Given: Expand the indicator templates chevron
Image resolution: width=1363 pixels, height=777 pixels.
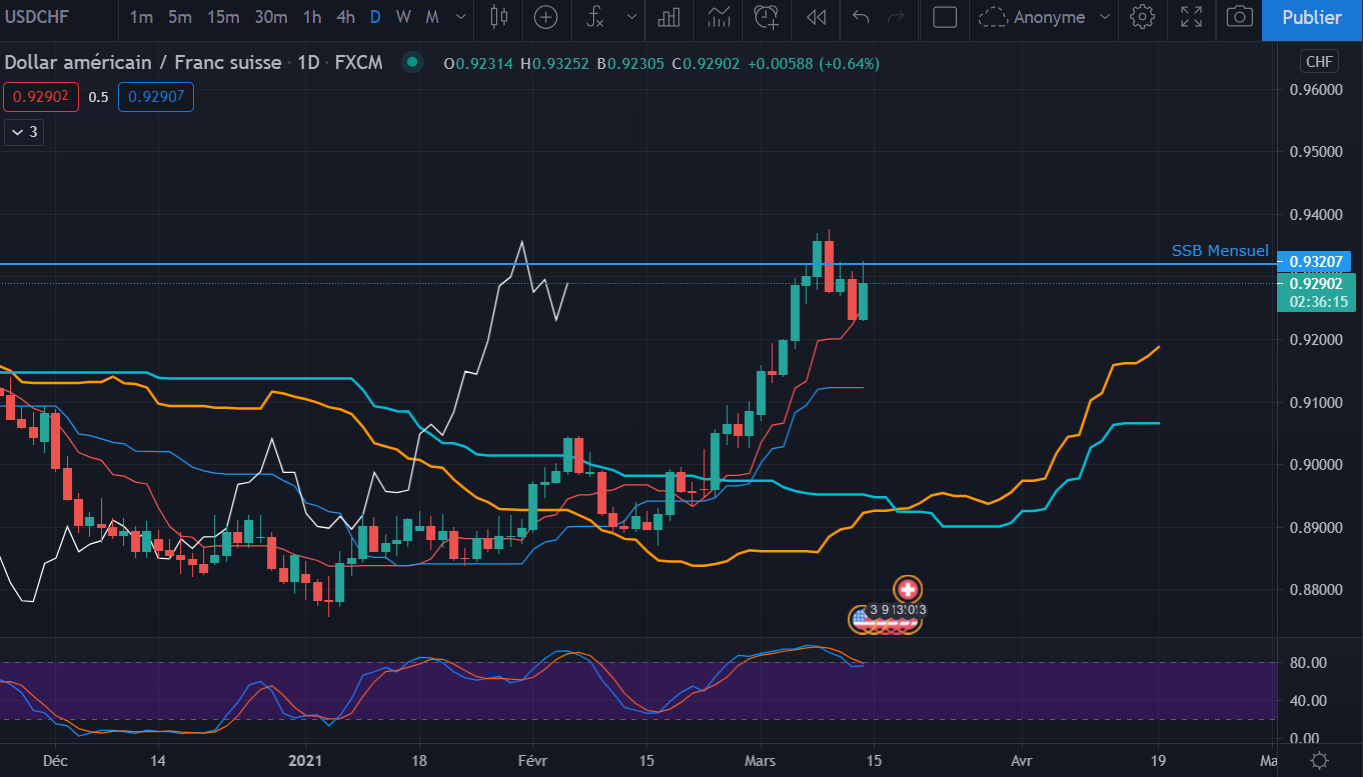Looking at the screenshot, I should pos(632,17).
